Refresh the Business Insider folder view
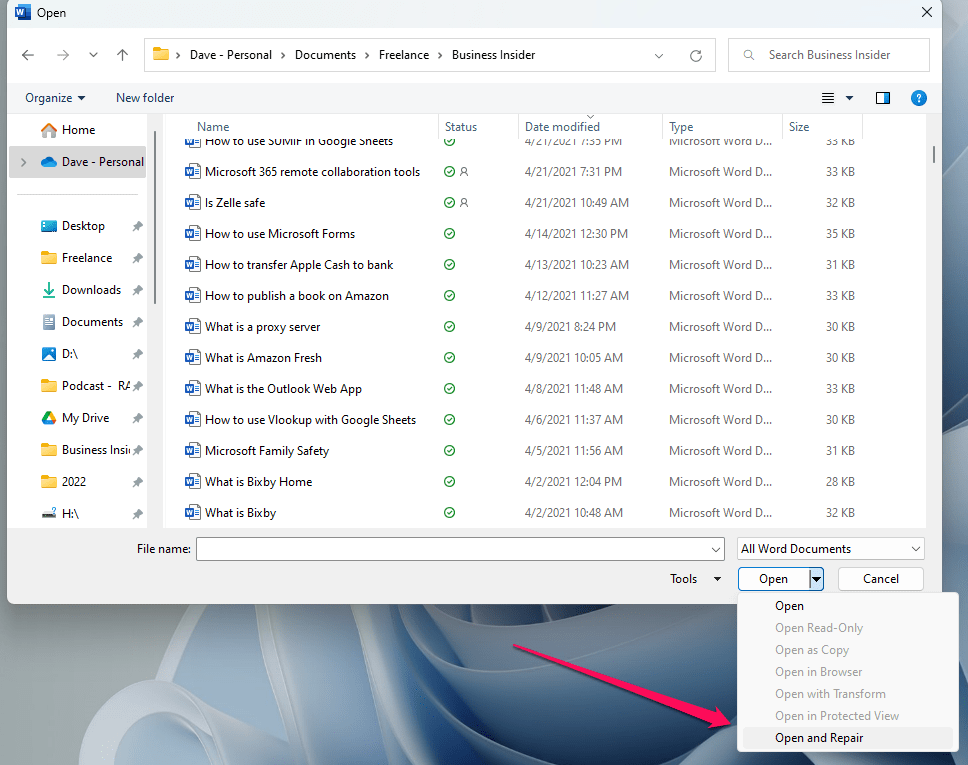 point(696,56)
